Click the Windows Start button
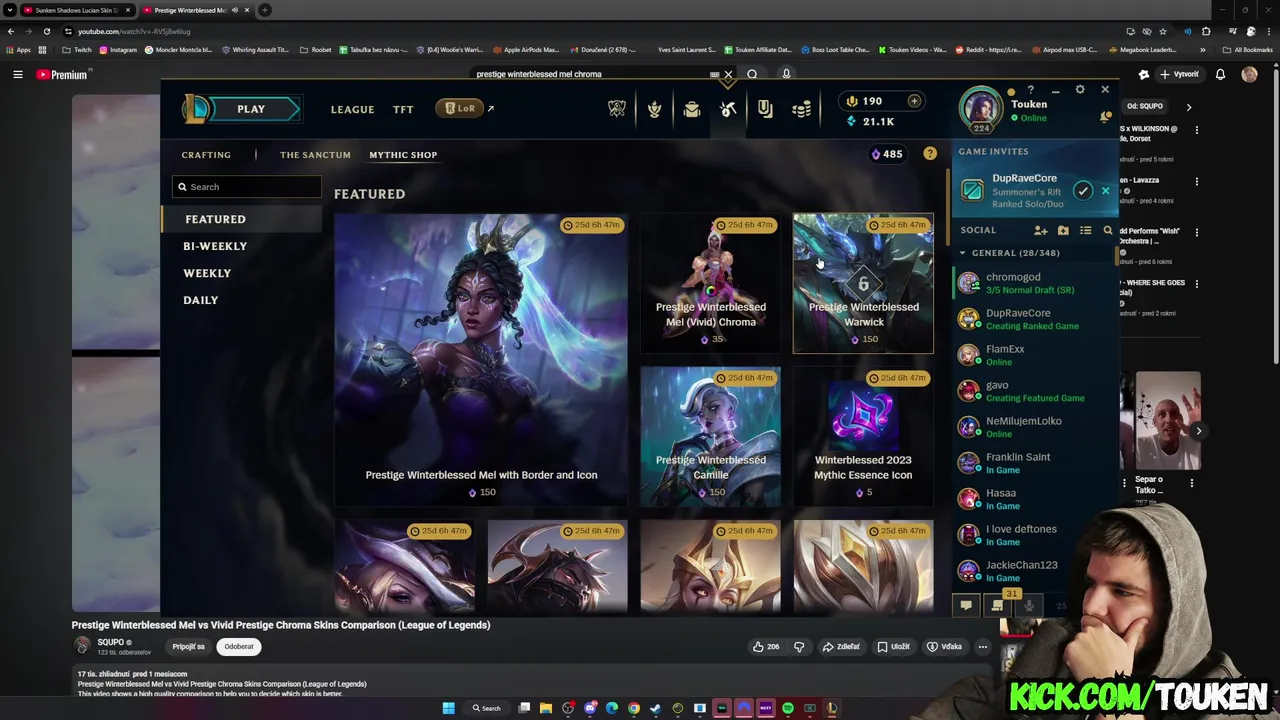 click(x=448, y=708)
